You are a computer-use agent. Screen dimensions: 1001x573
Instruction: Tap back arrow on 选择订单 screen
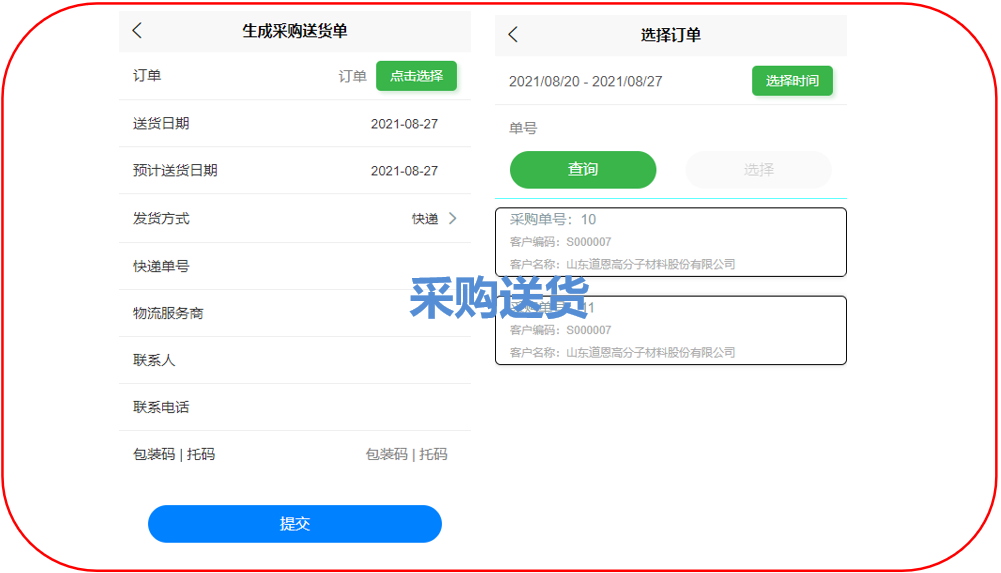click(x=513, y=34)
